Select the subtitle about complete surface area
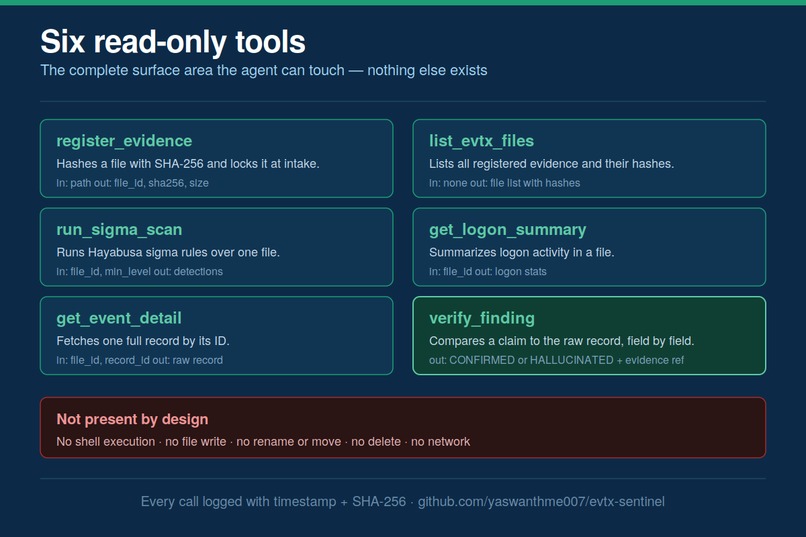The image size is (806, 537). pyautogui.click(x=264, y=70)
